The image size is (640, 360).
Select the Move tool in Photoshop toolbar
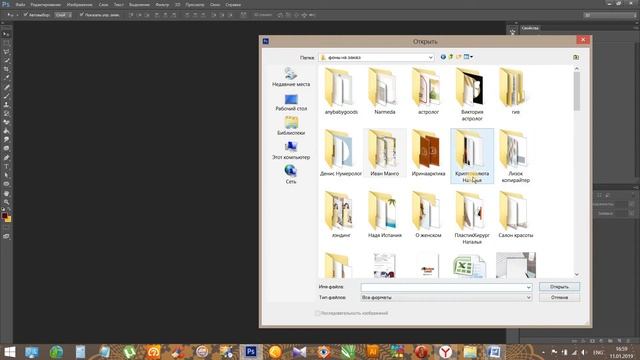[x=6, y=34]
